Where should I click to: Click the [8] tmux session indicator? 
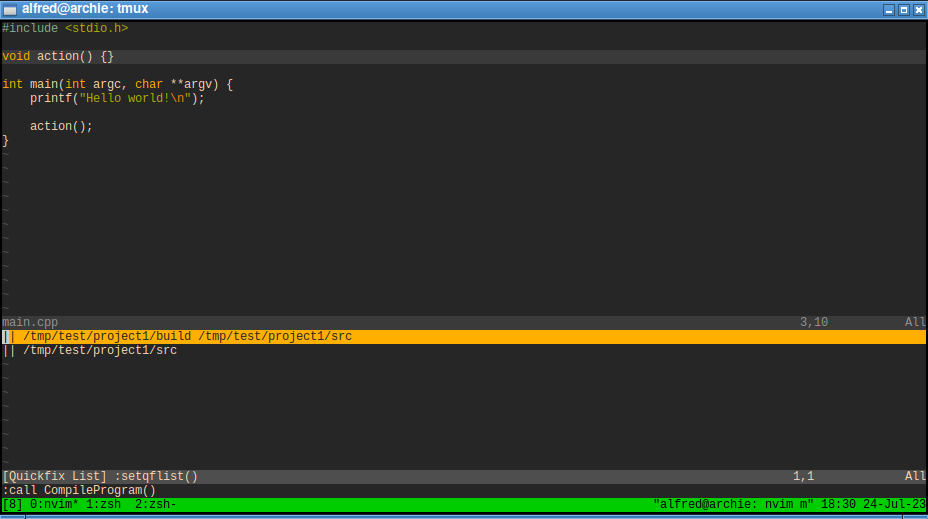[12, 504]
